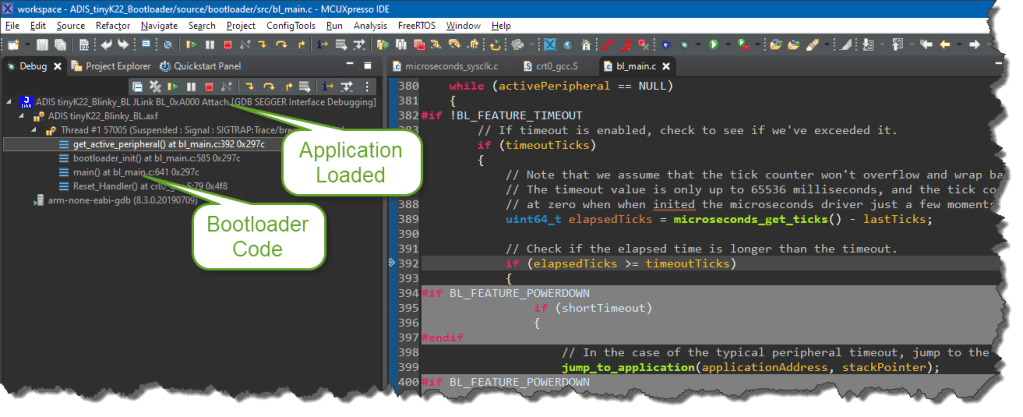1023x417 pixels.
Task: Select the arm-none-eabi-gdb process entry
Action: point(115,200)
